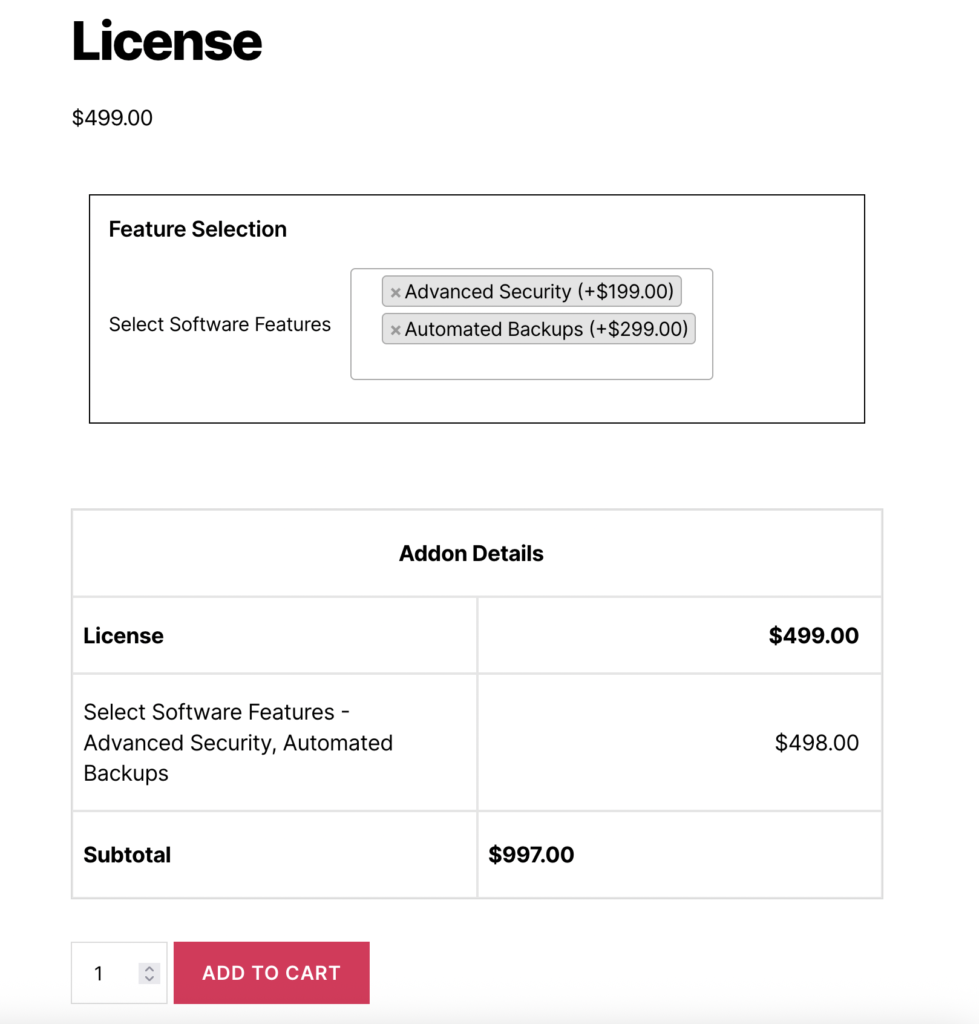Click the Addon Details table header
Image resolution: width=979 pixels, height=1024 pixels.
471,553
